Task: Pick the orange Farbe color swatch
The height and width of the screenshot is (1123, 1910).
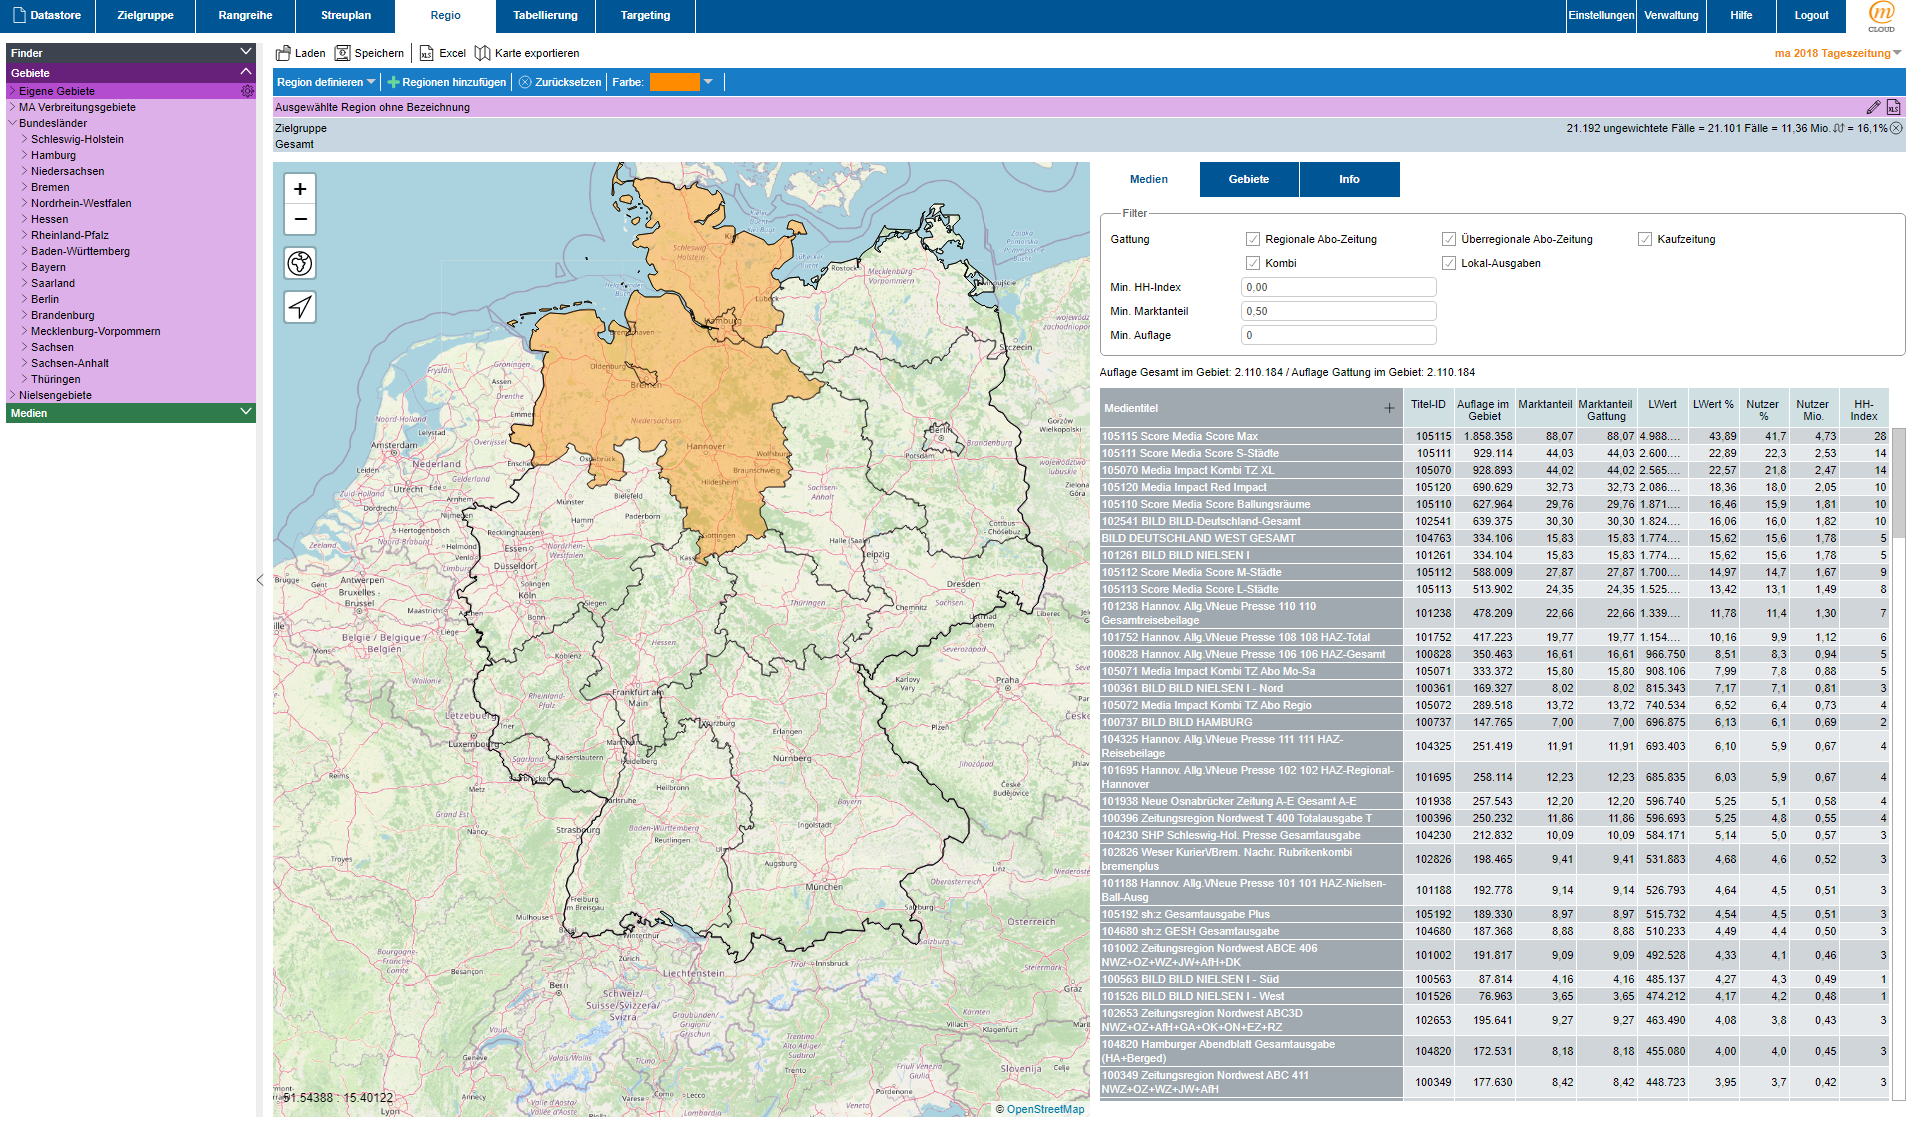Action: click(x=674, y=82)
